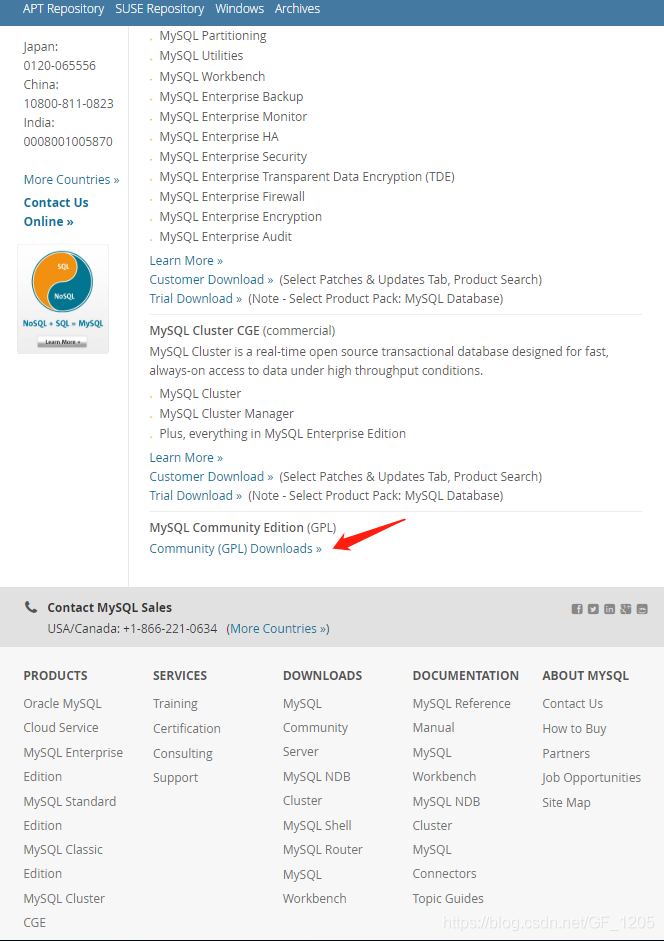Open the Certification link under Services
This screenshot has height=941, width=664.
(x=187, y=729)
